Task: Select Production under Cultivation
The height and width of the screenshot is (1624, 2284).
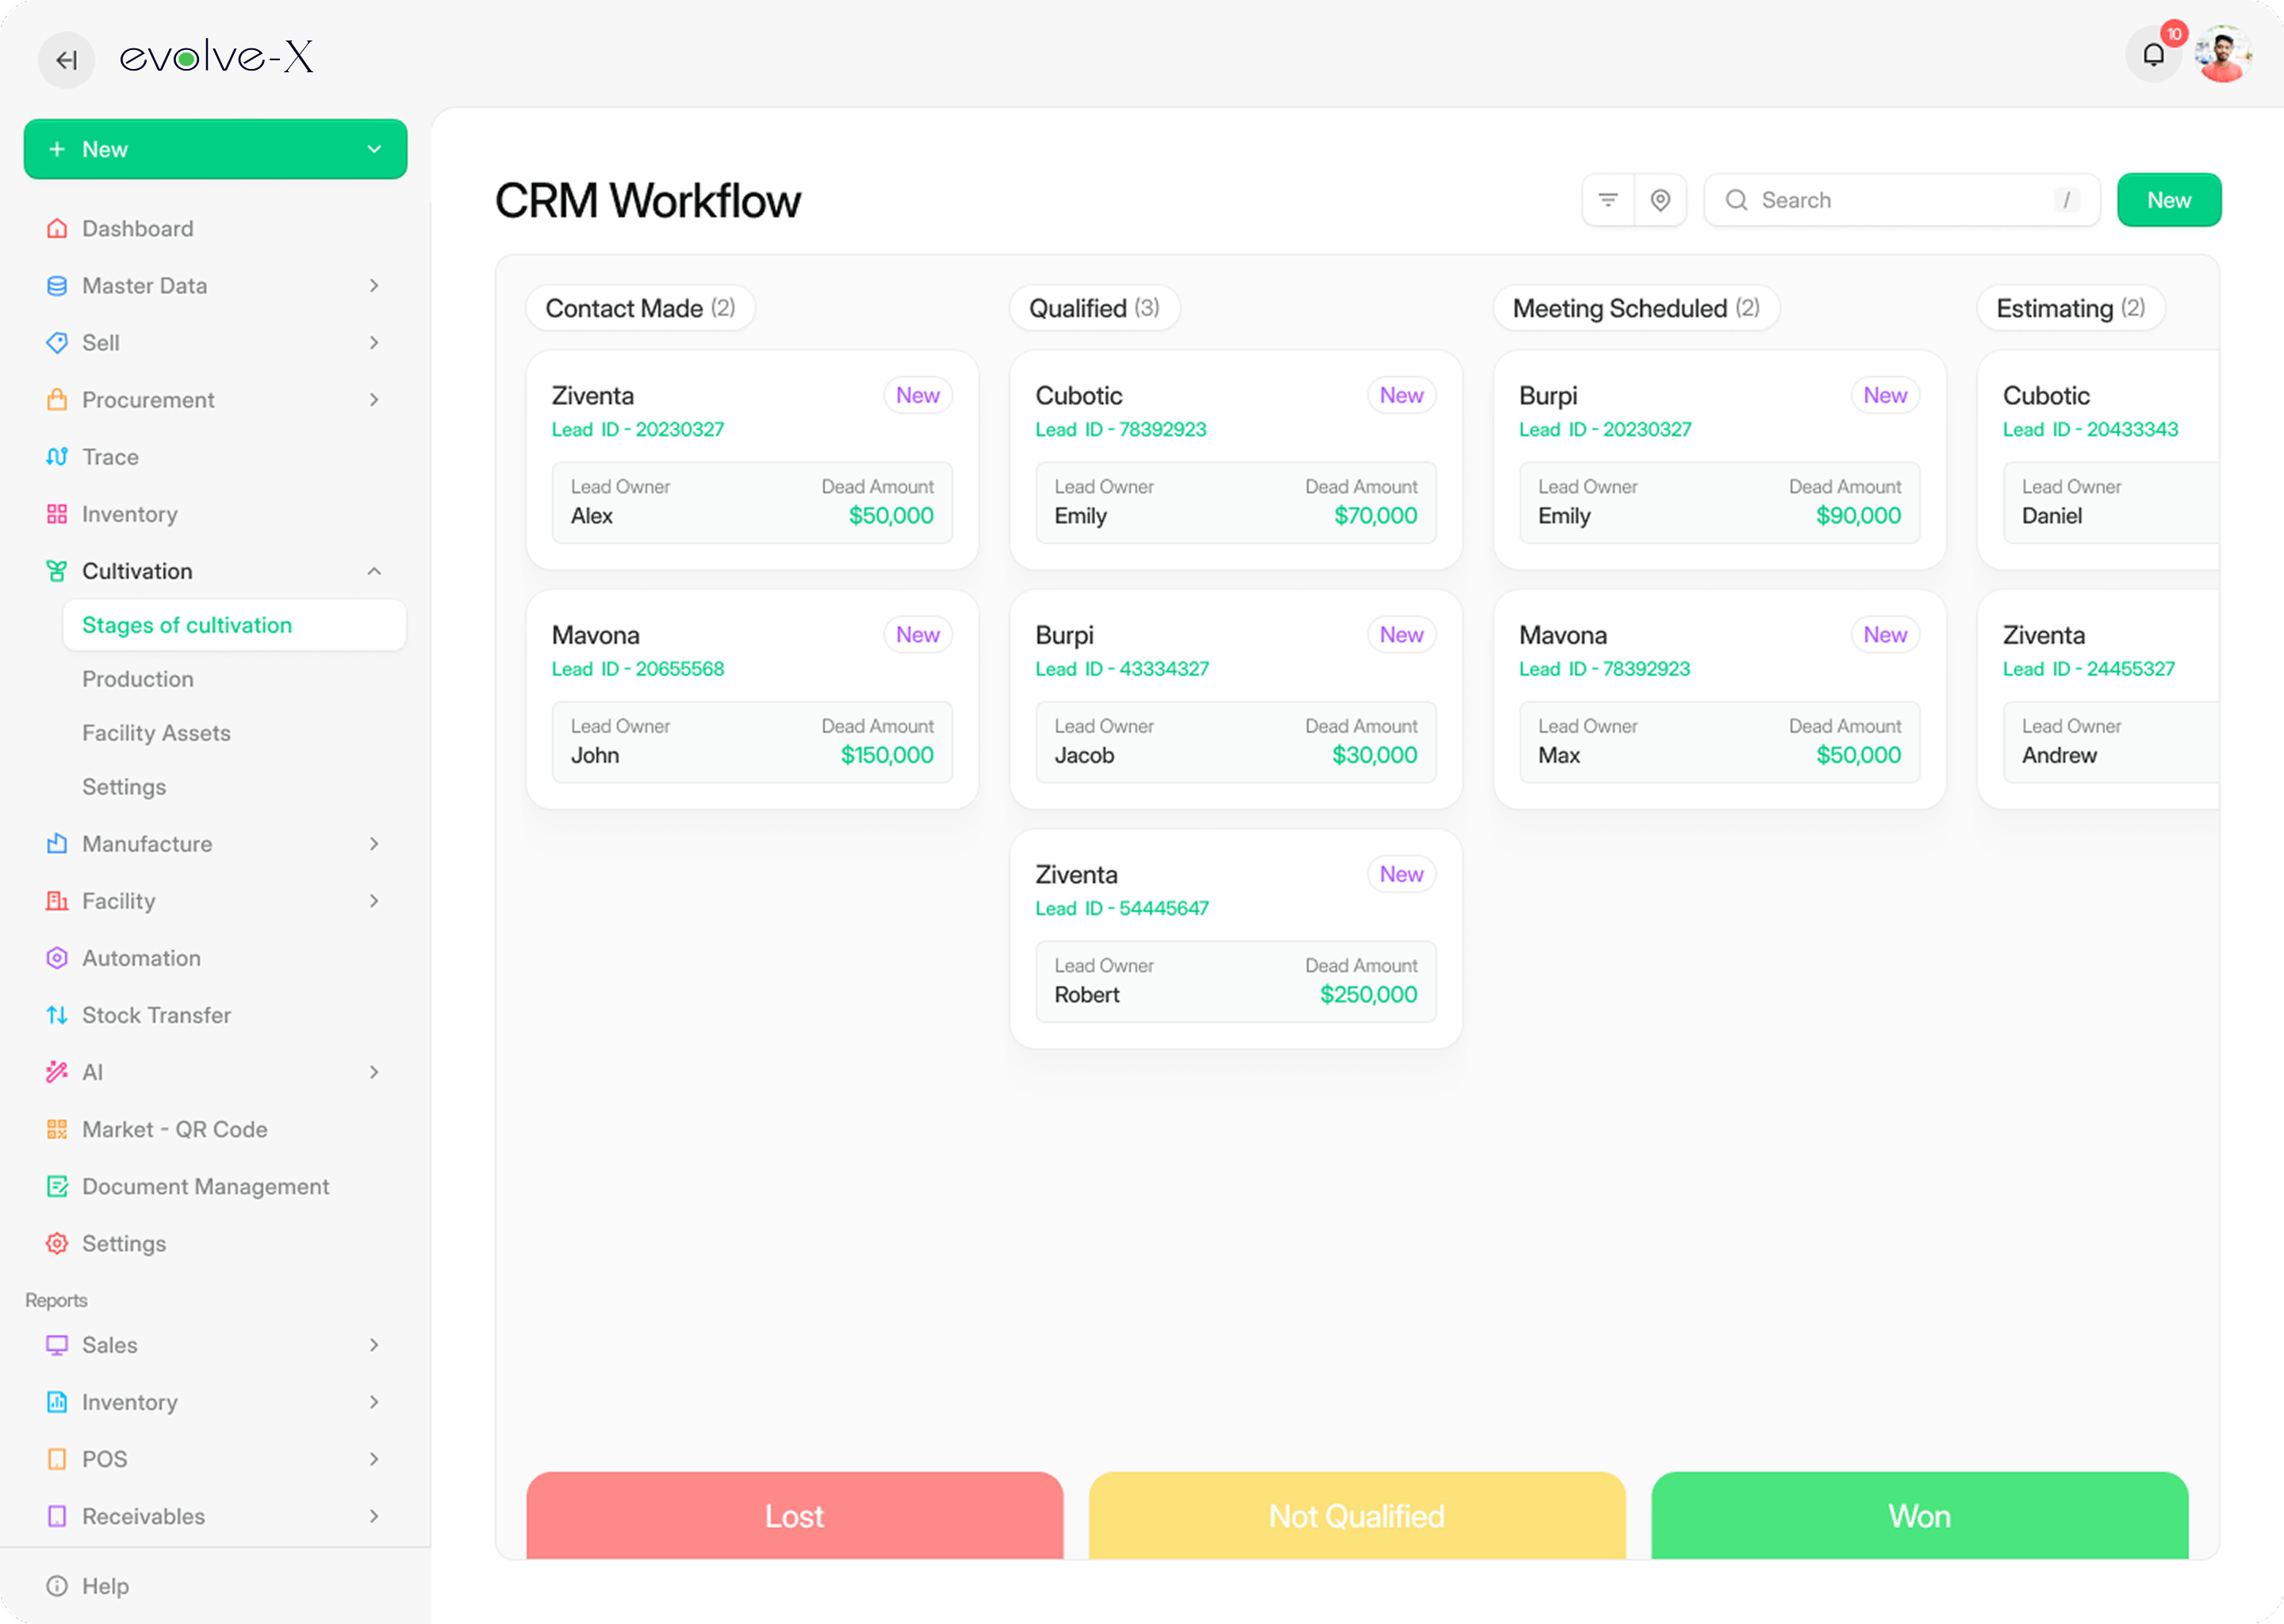Action: 138,679
